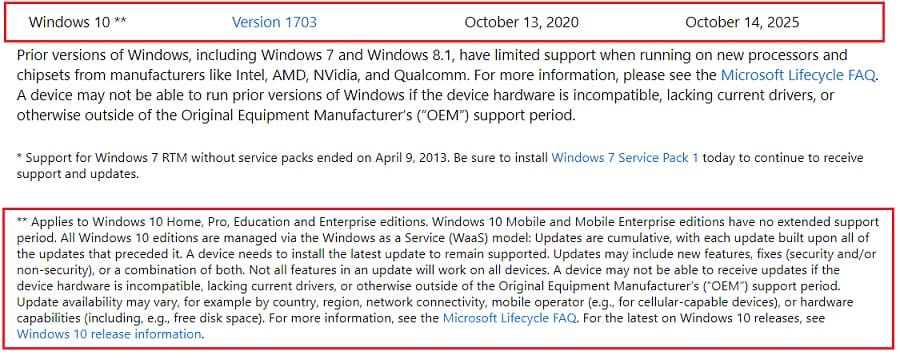This screenshot has width=900, height=364.
Task: Follow the Windows 7 Service Pack 1 link
Action: point(625,157)
